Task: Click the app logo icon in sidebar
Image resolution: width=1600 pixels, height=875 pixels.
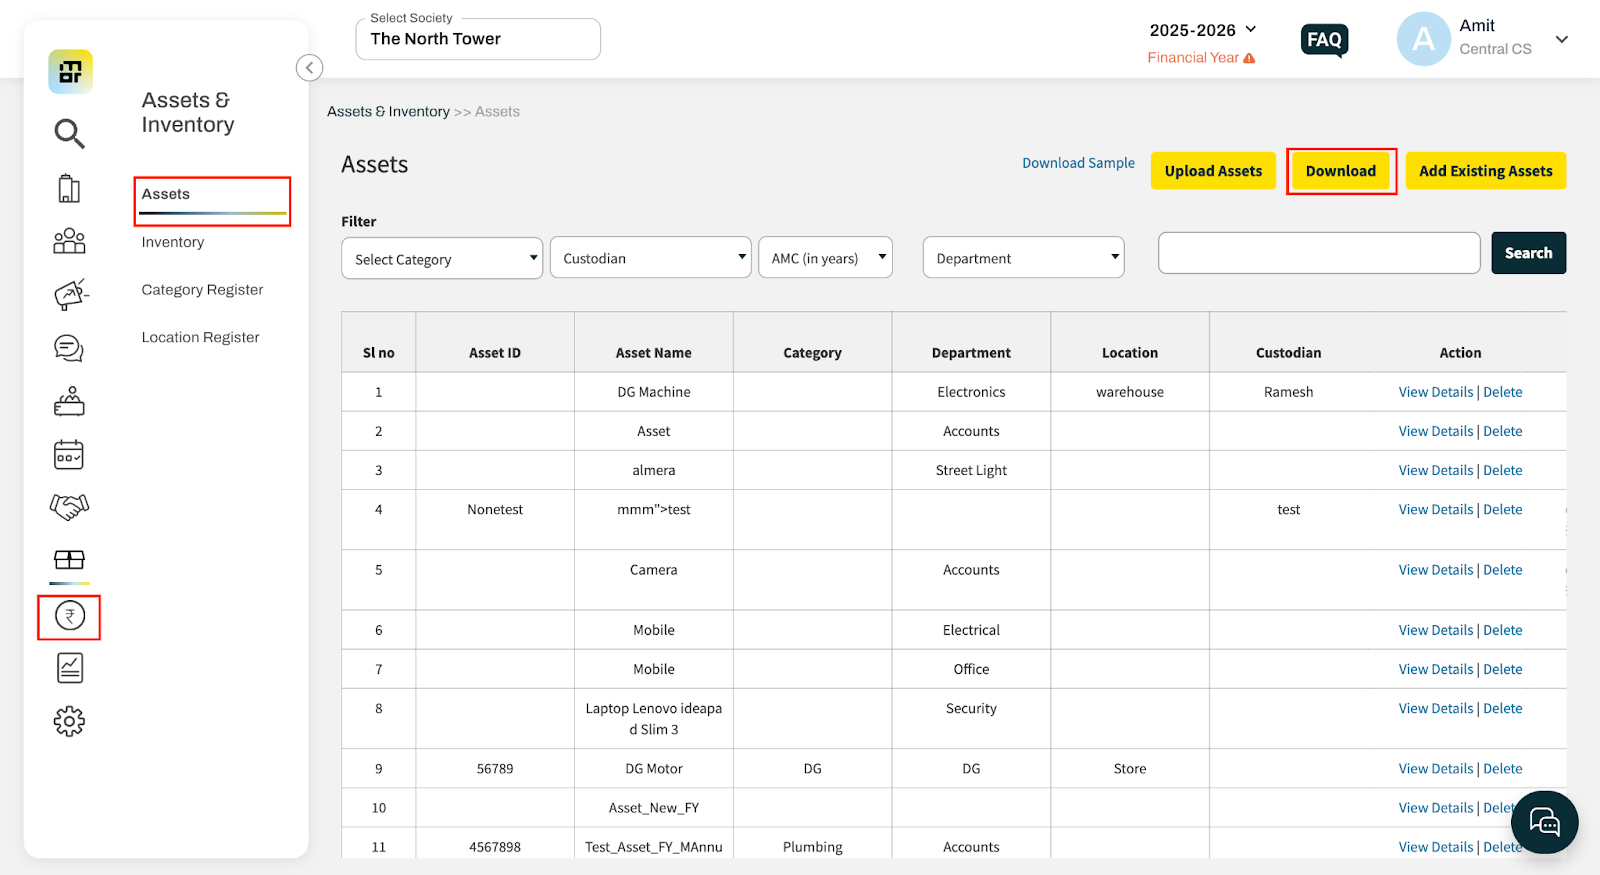Action: (x=70, y=72)
